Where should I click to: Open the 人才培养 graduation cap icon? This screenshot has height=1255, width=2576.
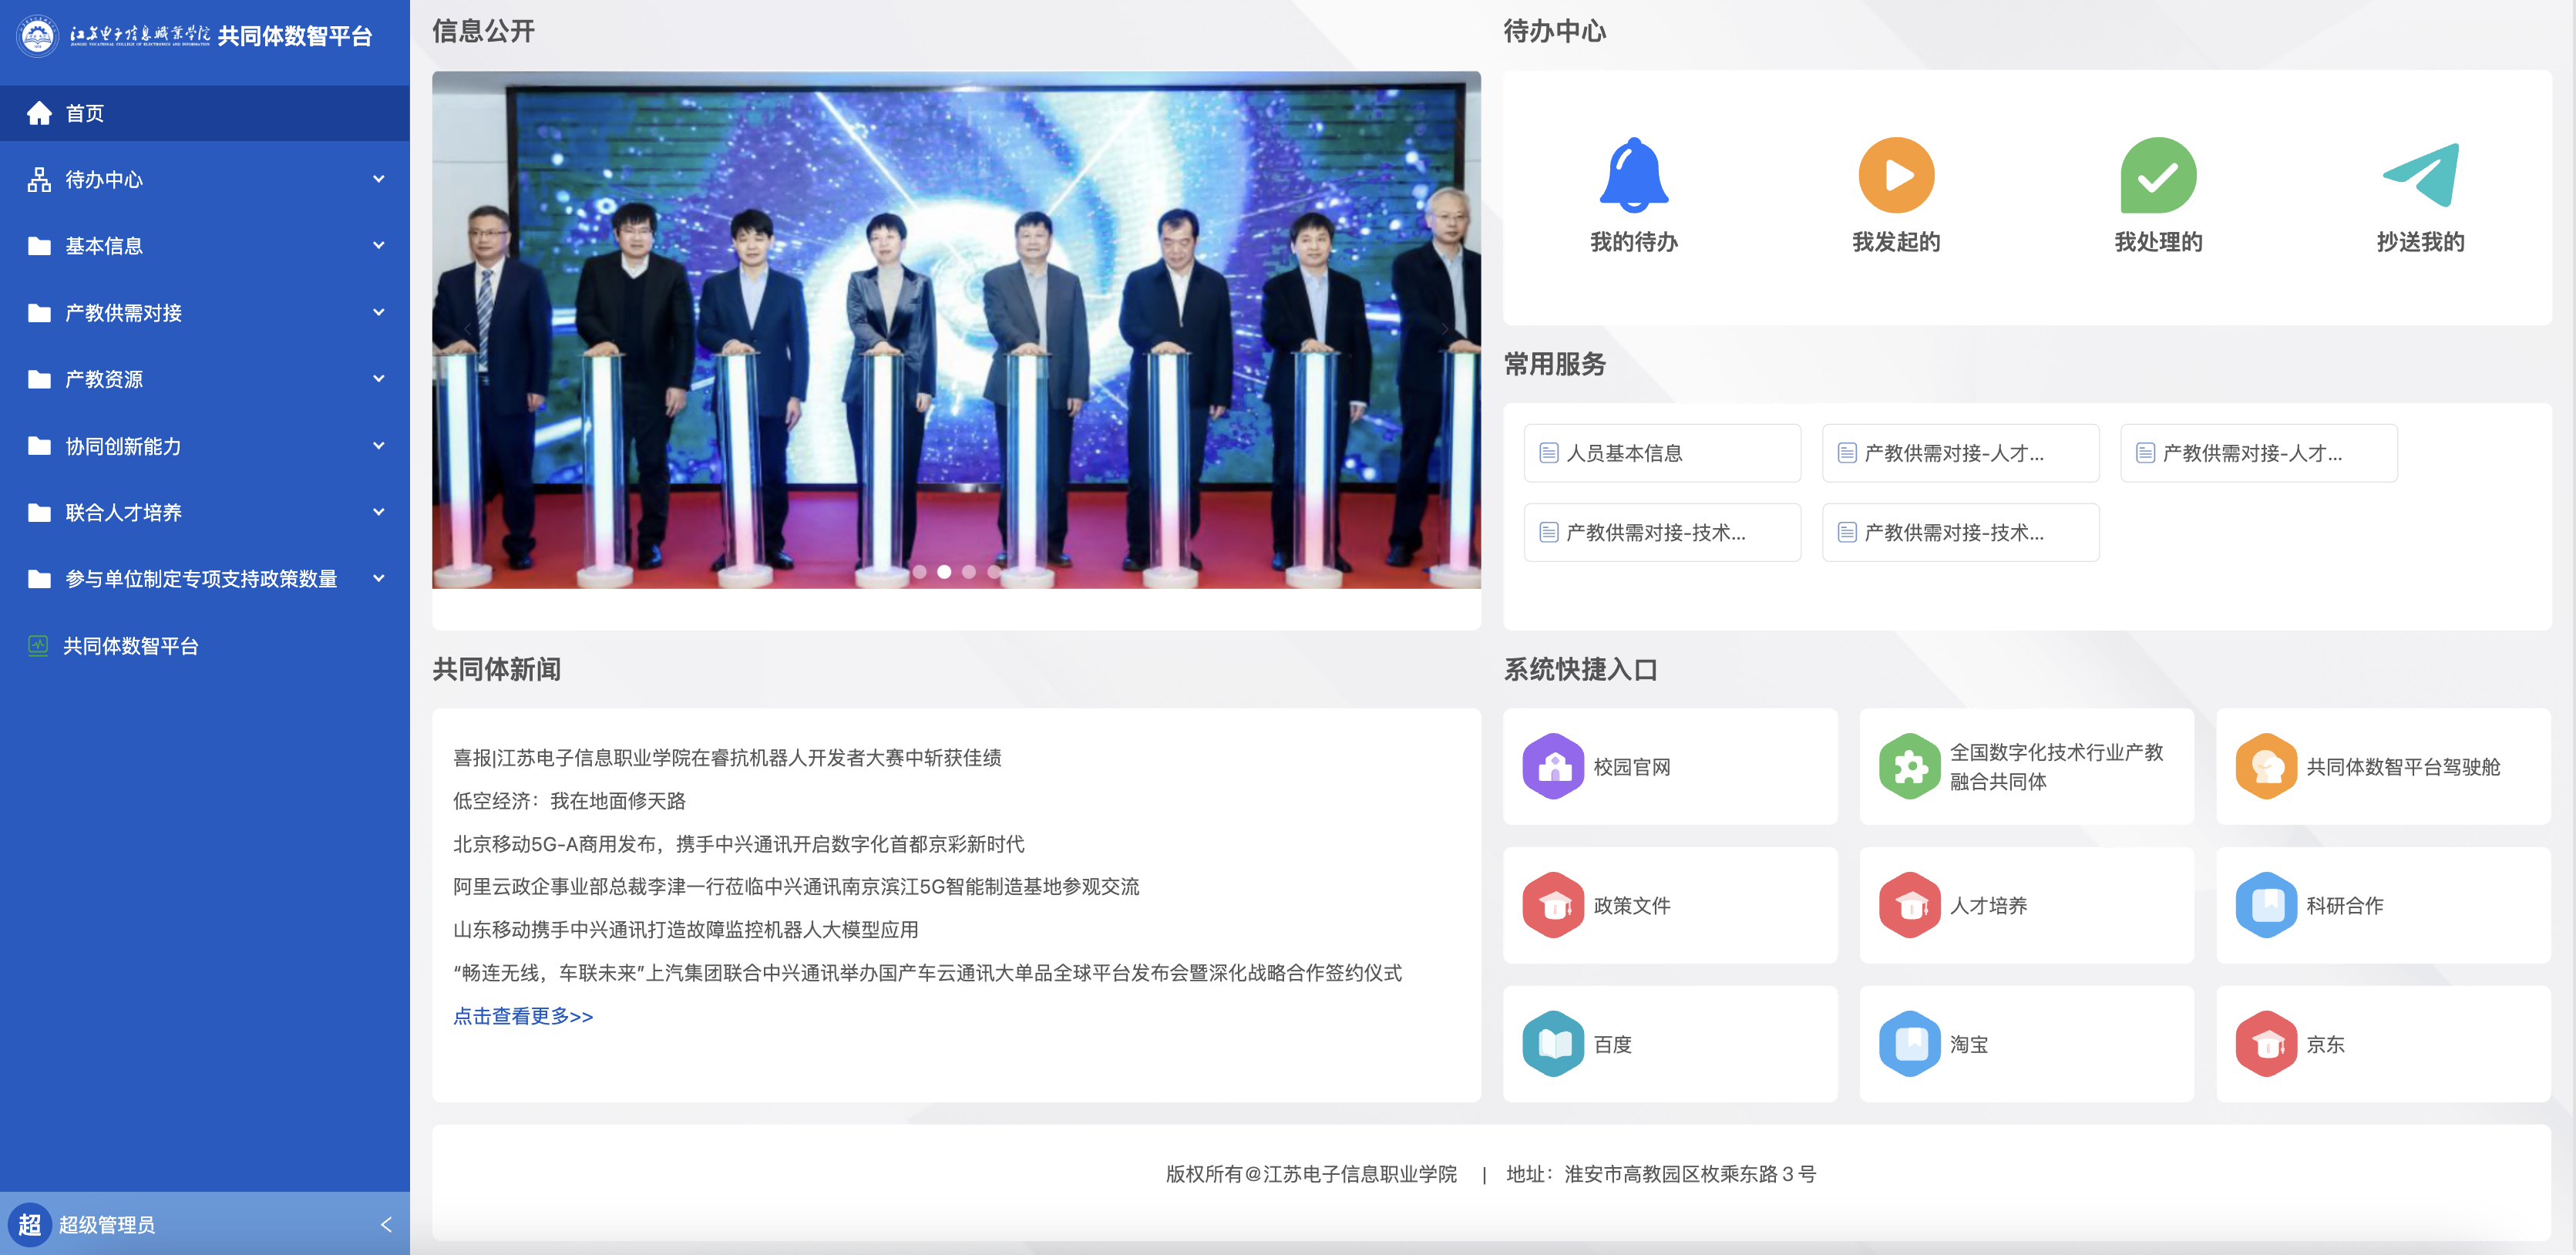1910,905
